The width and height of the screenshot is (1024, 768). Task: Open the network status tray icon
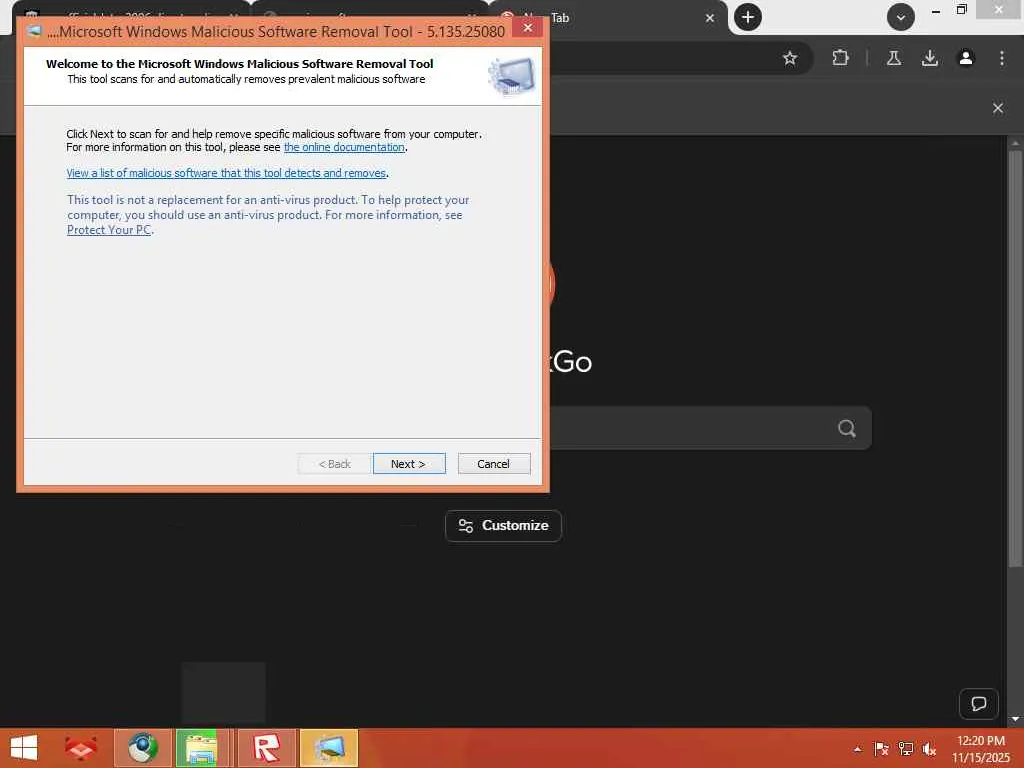tap(906, 749)
